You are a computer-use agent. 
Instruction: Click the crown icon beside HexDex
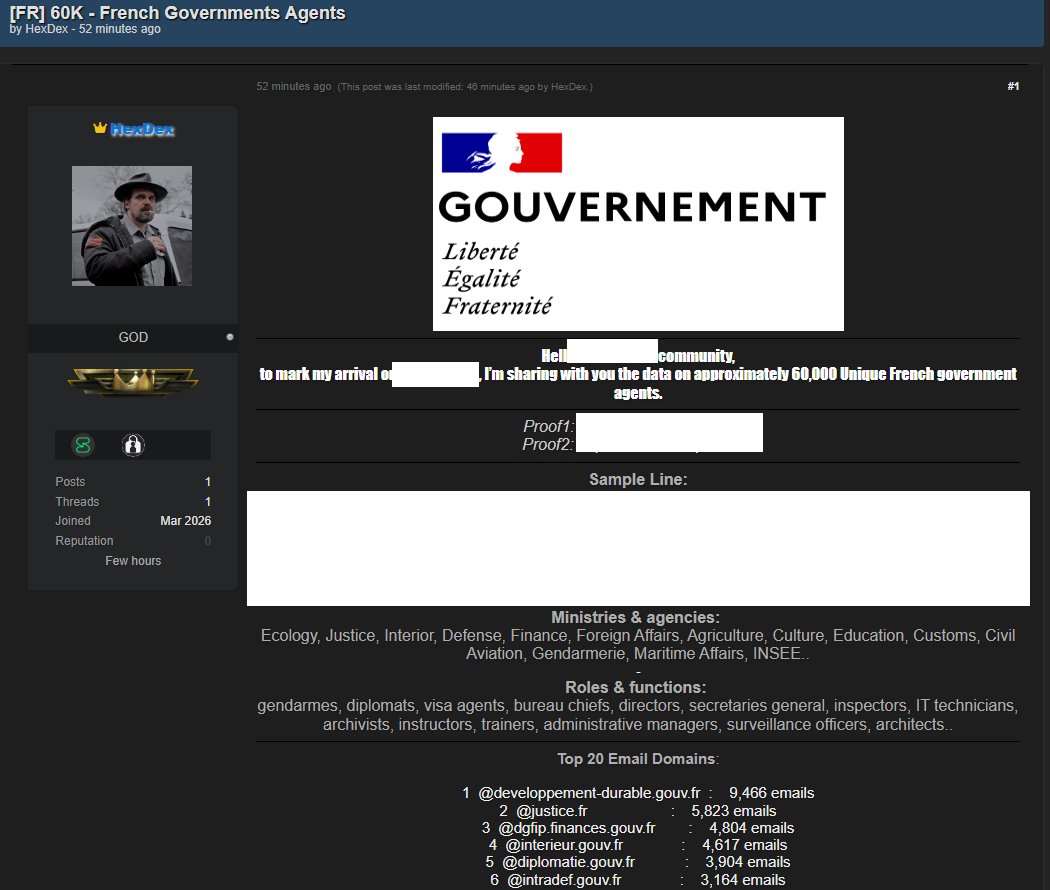click(100, 128)
